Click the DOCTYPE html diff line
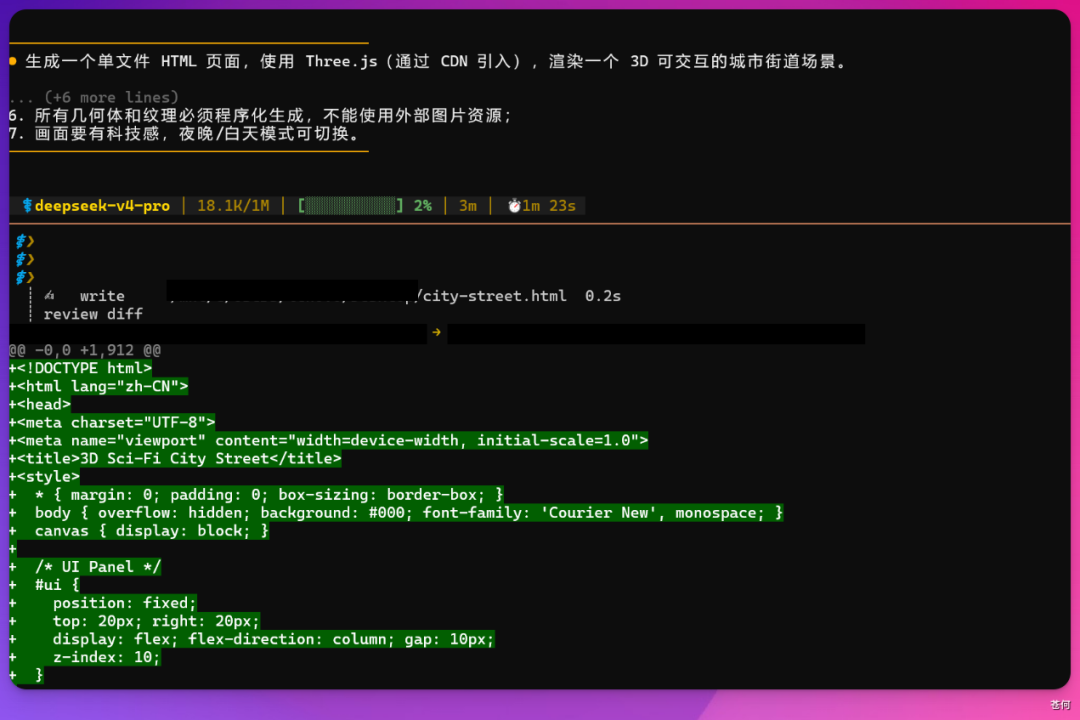The image size is (1080, 720). pos(80,369)
